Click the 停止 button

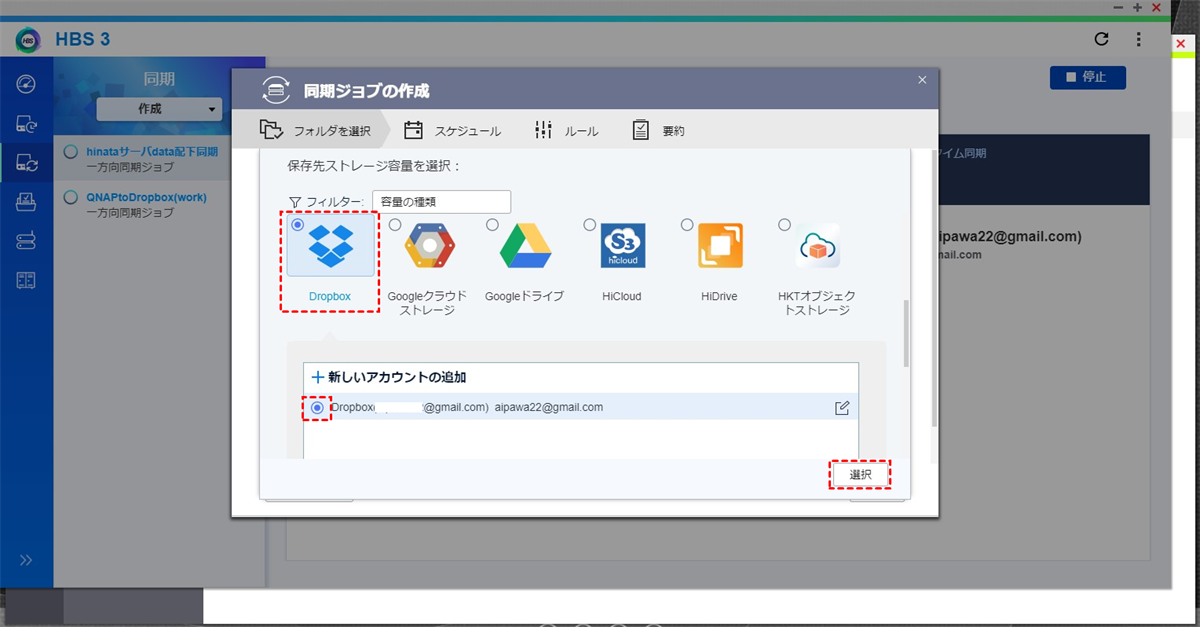click(x=1087, y=77)
